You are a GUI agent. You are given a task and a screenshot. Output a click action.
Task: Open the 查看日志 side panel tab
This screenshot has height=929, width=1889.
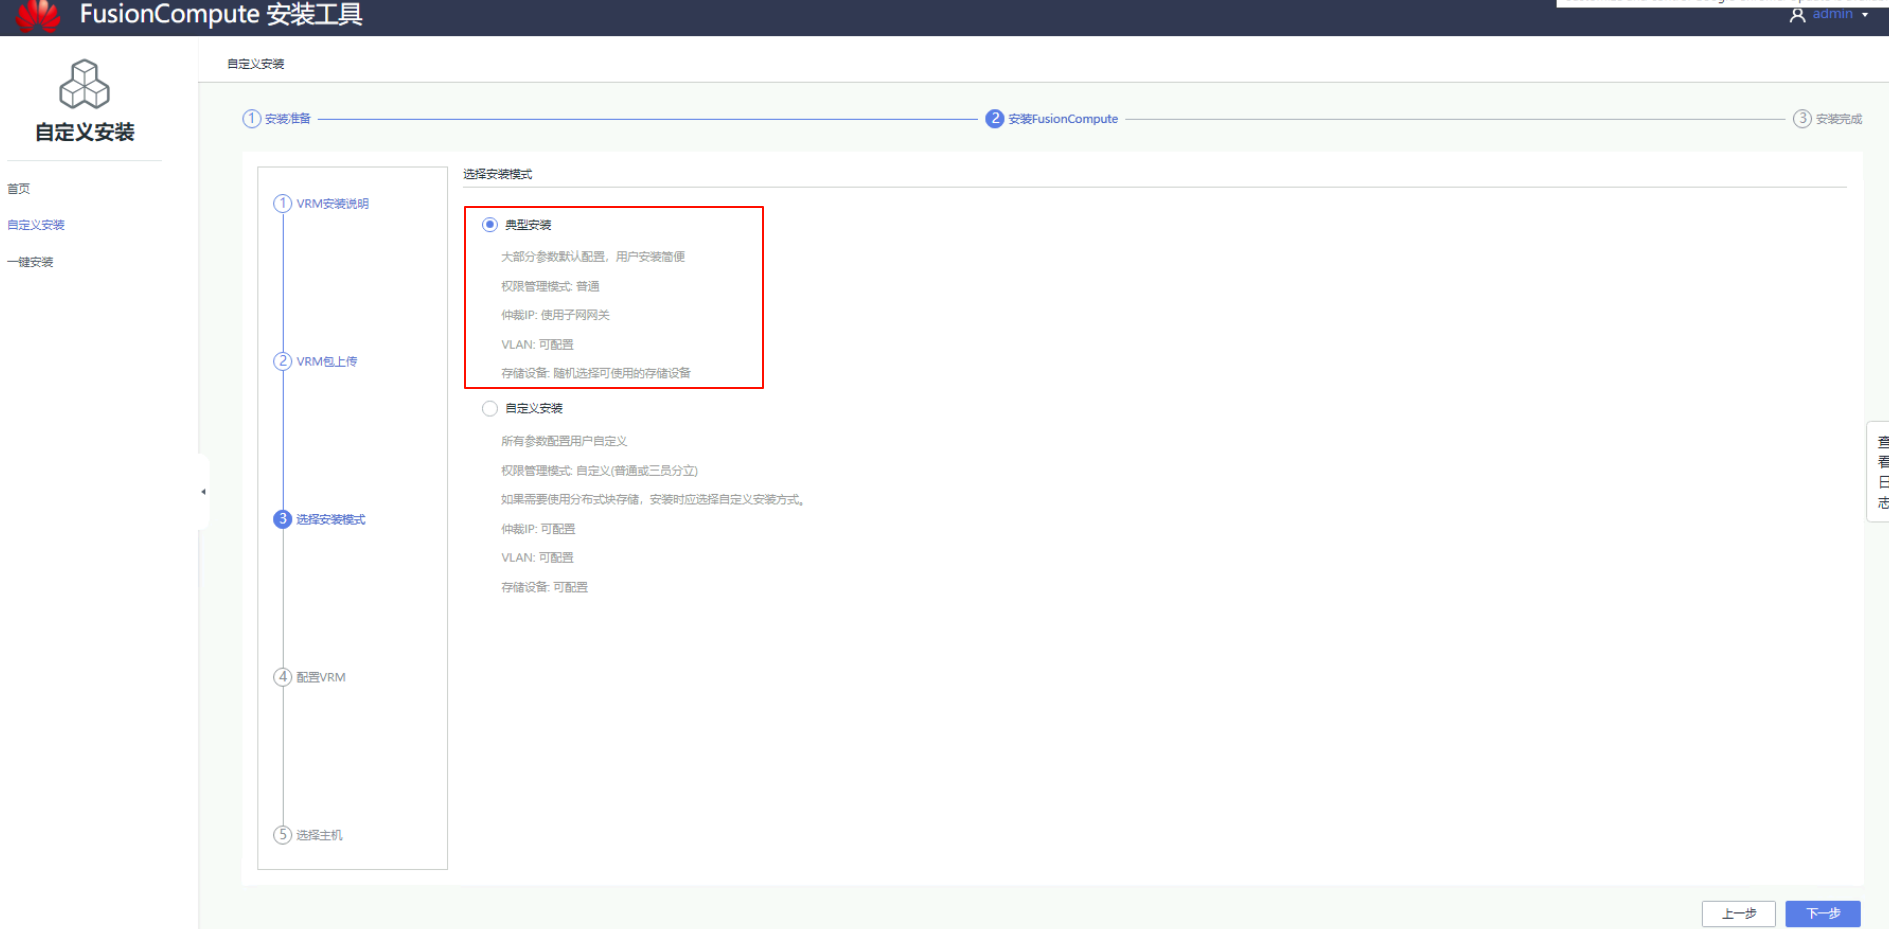tap(1881, 472)
